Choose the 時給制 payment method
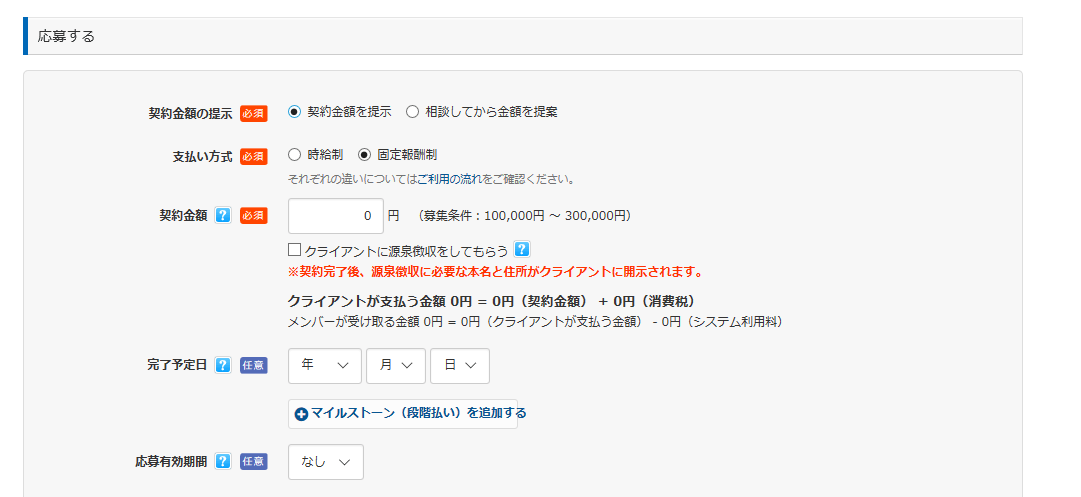1081x497 pixels. (294, 154)
